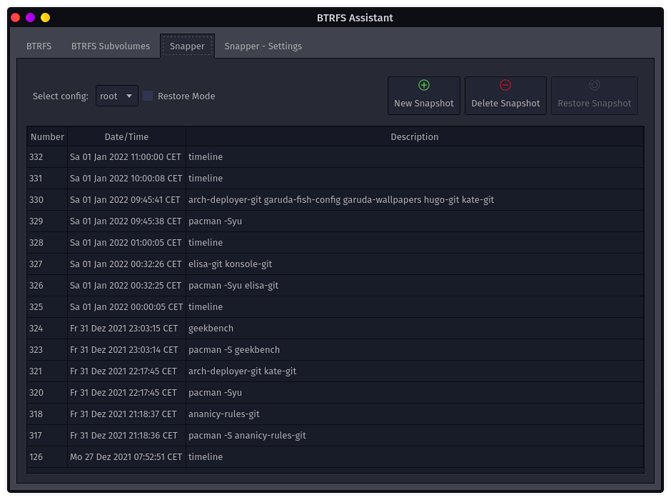Click date 'Mo 27 Dez 2021 07:52:51 CET'
This screenshot has height=500, width=671.
tap(126, 457)
